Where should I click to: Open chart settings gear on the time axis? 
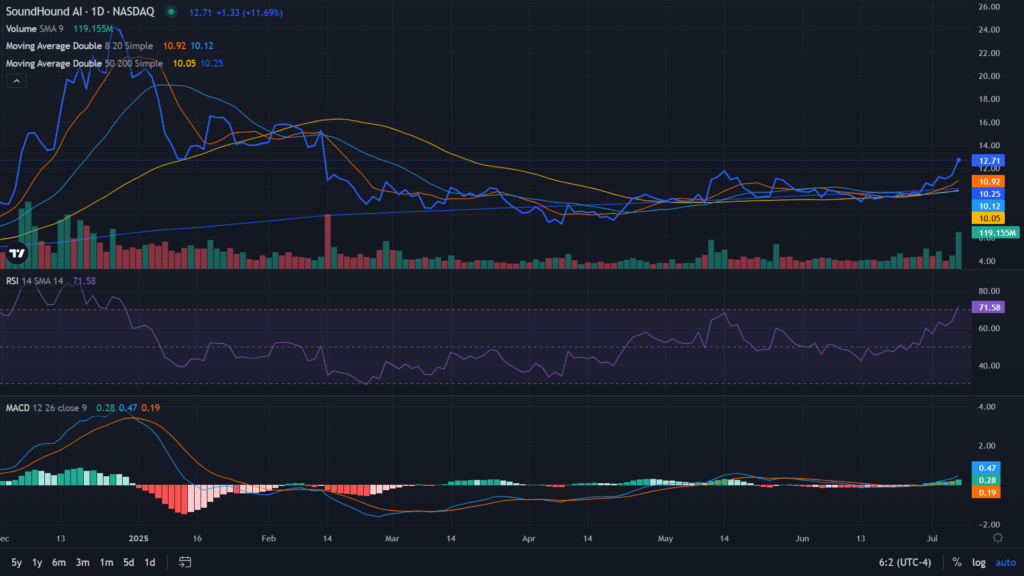998,538
